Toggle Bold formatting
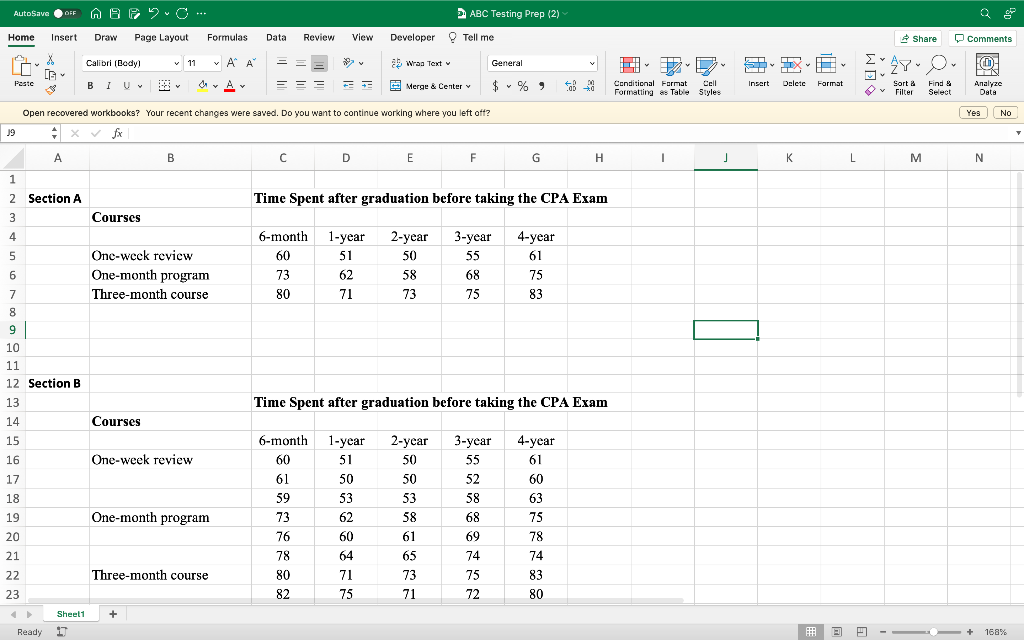1024x640 pixels. (90, 86)
